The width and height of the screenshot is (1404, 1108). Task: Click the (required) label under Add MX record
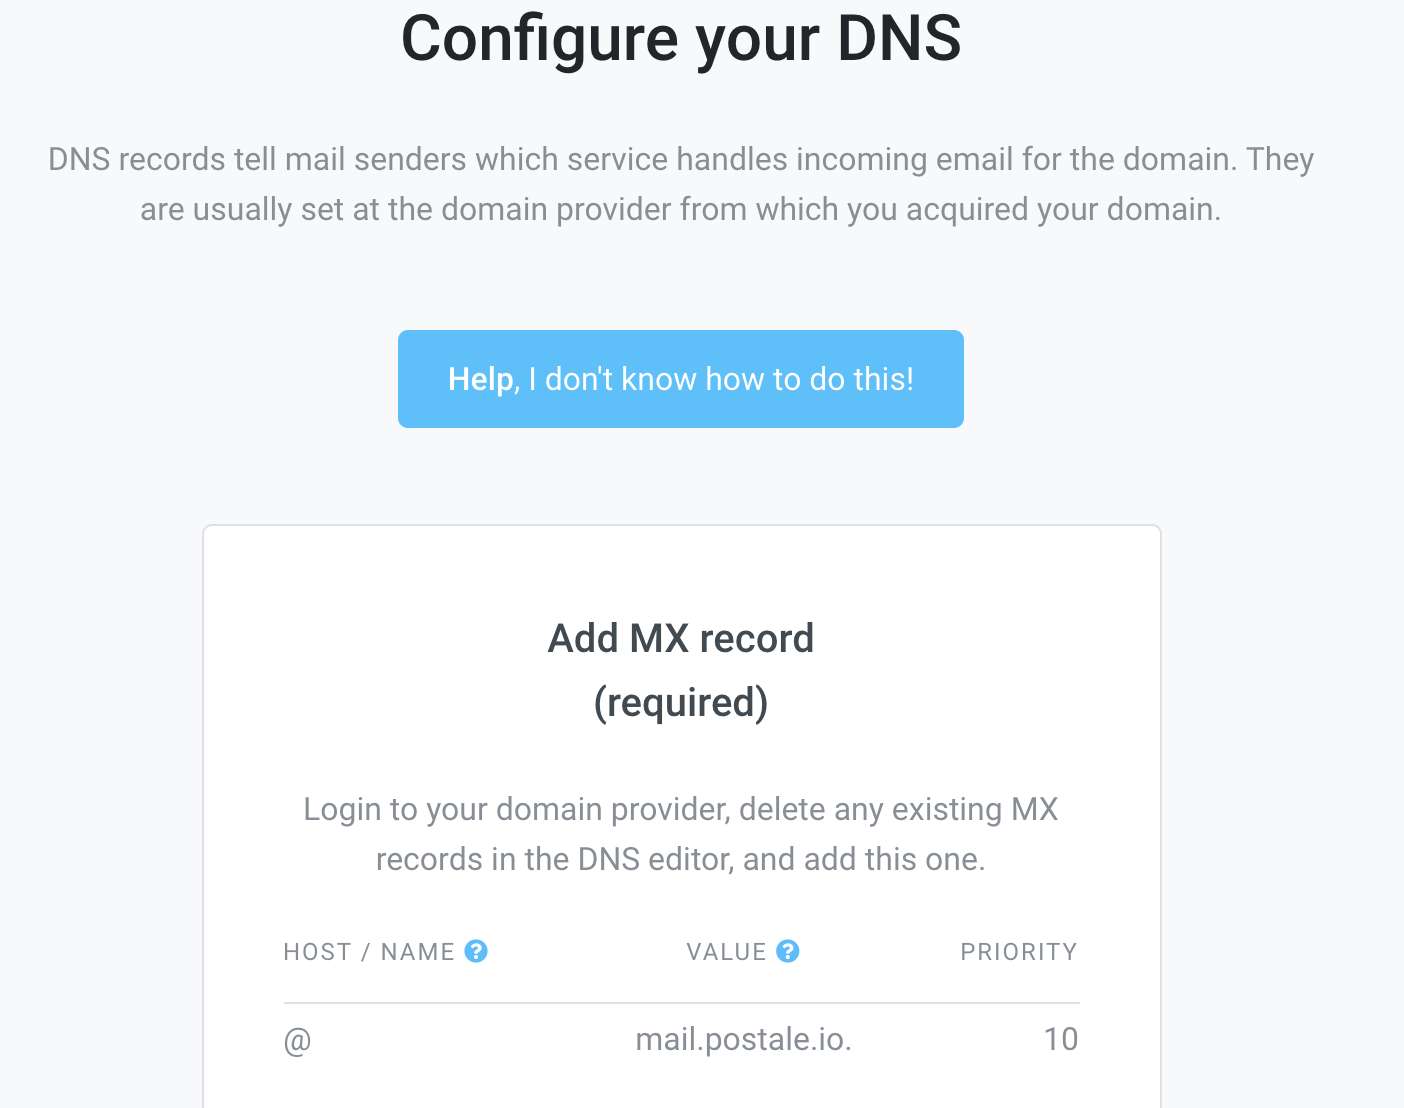(x=681, y=702)
